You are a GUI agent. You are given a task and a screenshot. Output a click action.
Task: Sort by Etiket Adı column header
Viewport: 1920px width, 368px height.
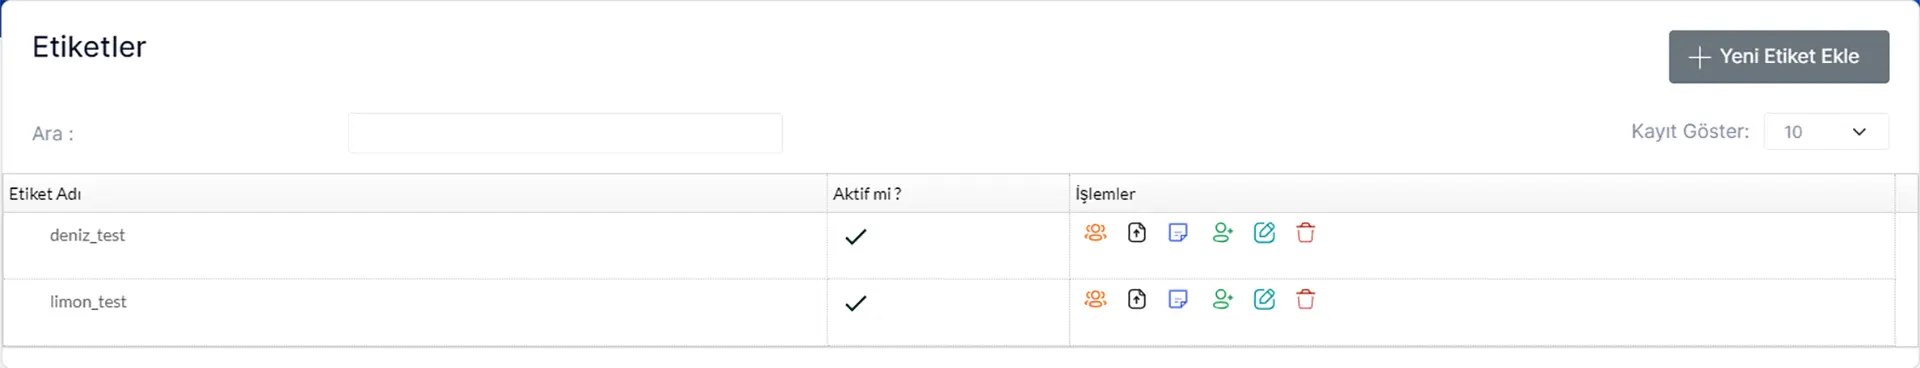coord(45,194)
